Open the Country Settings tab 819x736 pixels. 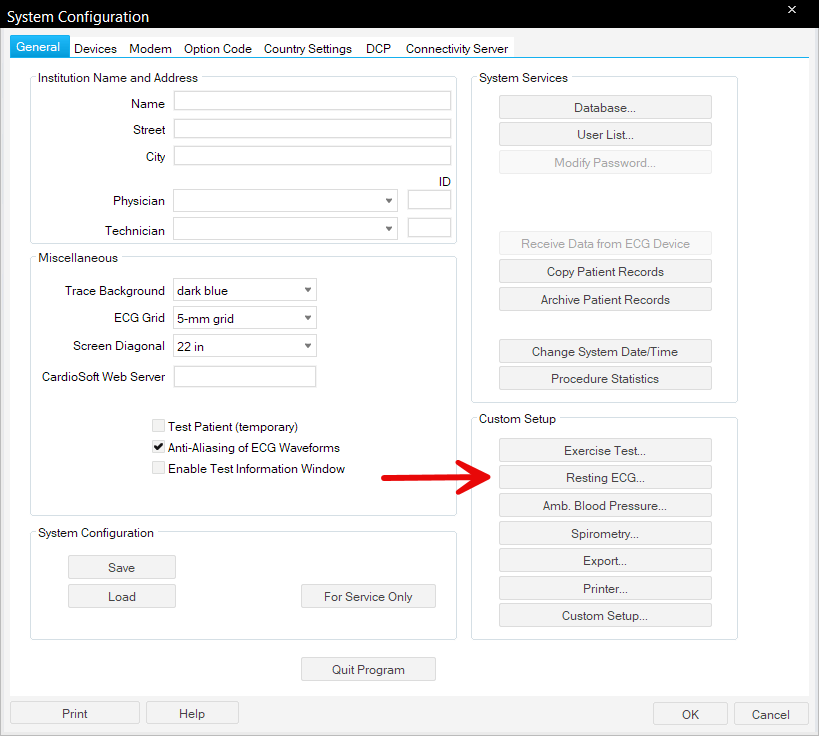click(307, 49)
